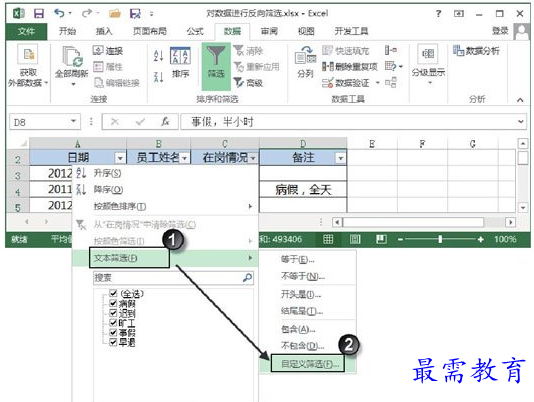Switch to Normal view in status bar
Viewport: 534px width, 402px height.
pyautogui.click(x=328, y=239)
